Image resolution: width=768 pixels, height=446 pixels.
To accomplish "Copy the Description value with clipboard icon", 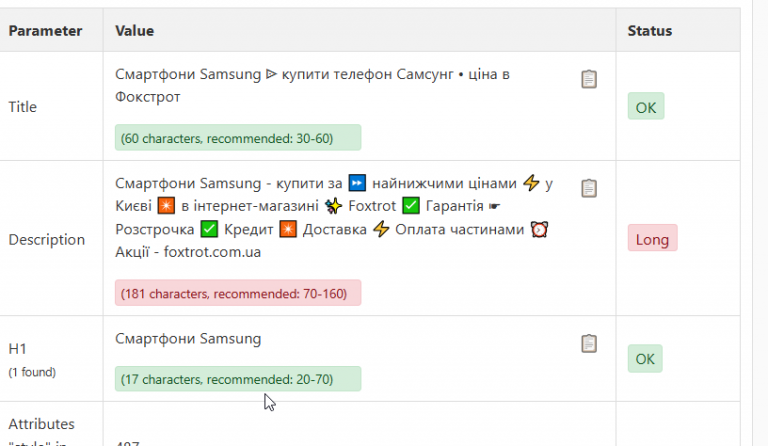I will [589, 188].
